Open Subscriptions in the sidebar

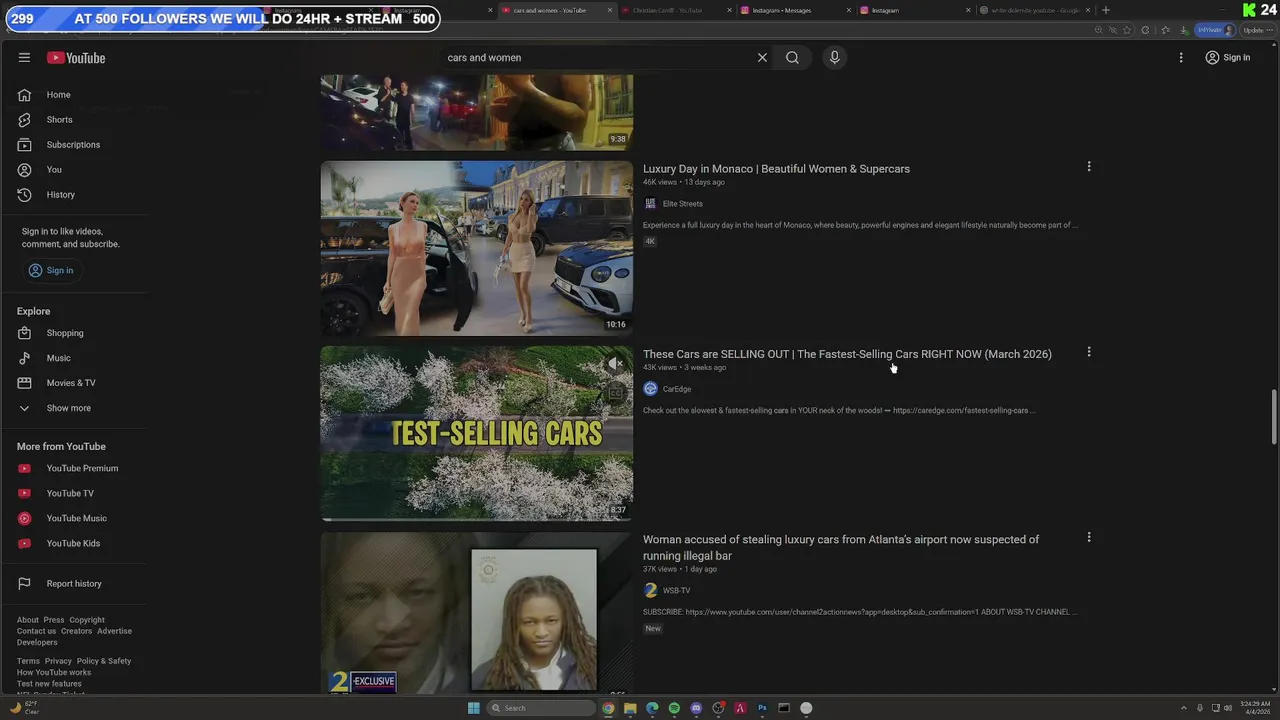(75, 145)
